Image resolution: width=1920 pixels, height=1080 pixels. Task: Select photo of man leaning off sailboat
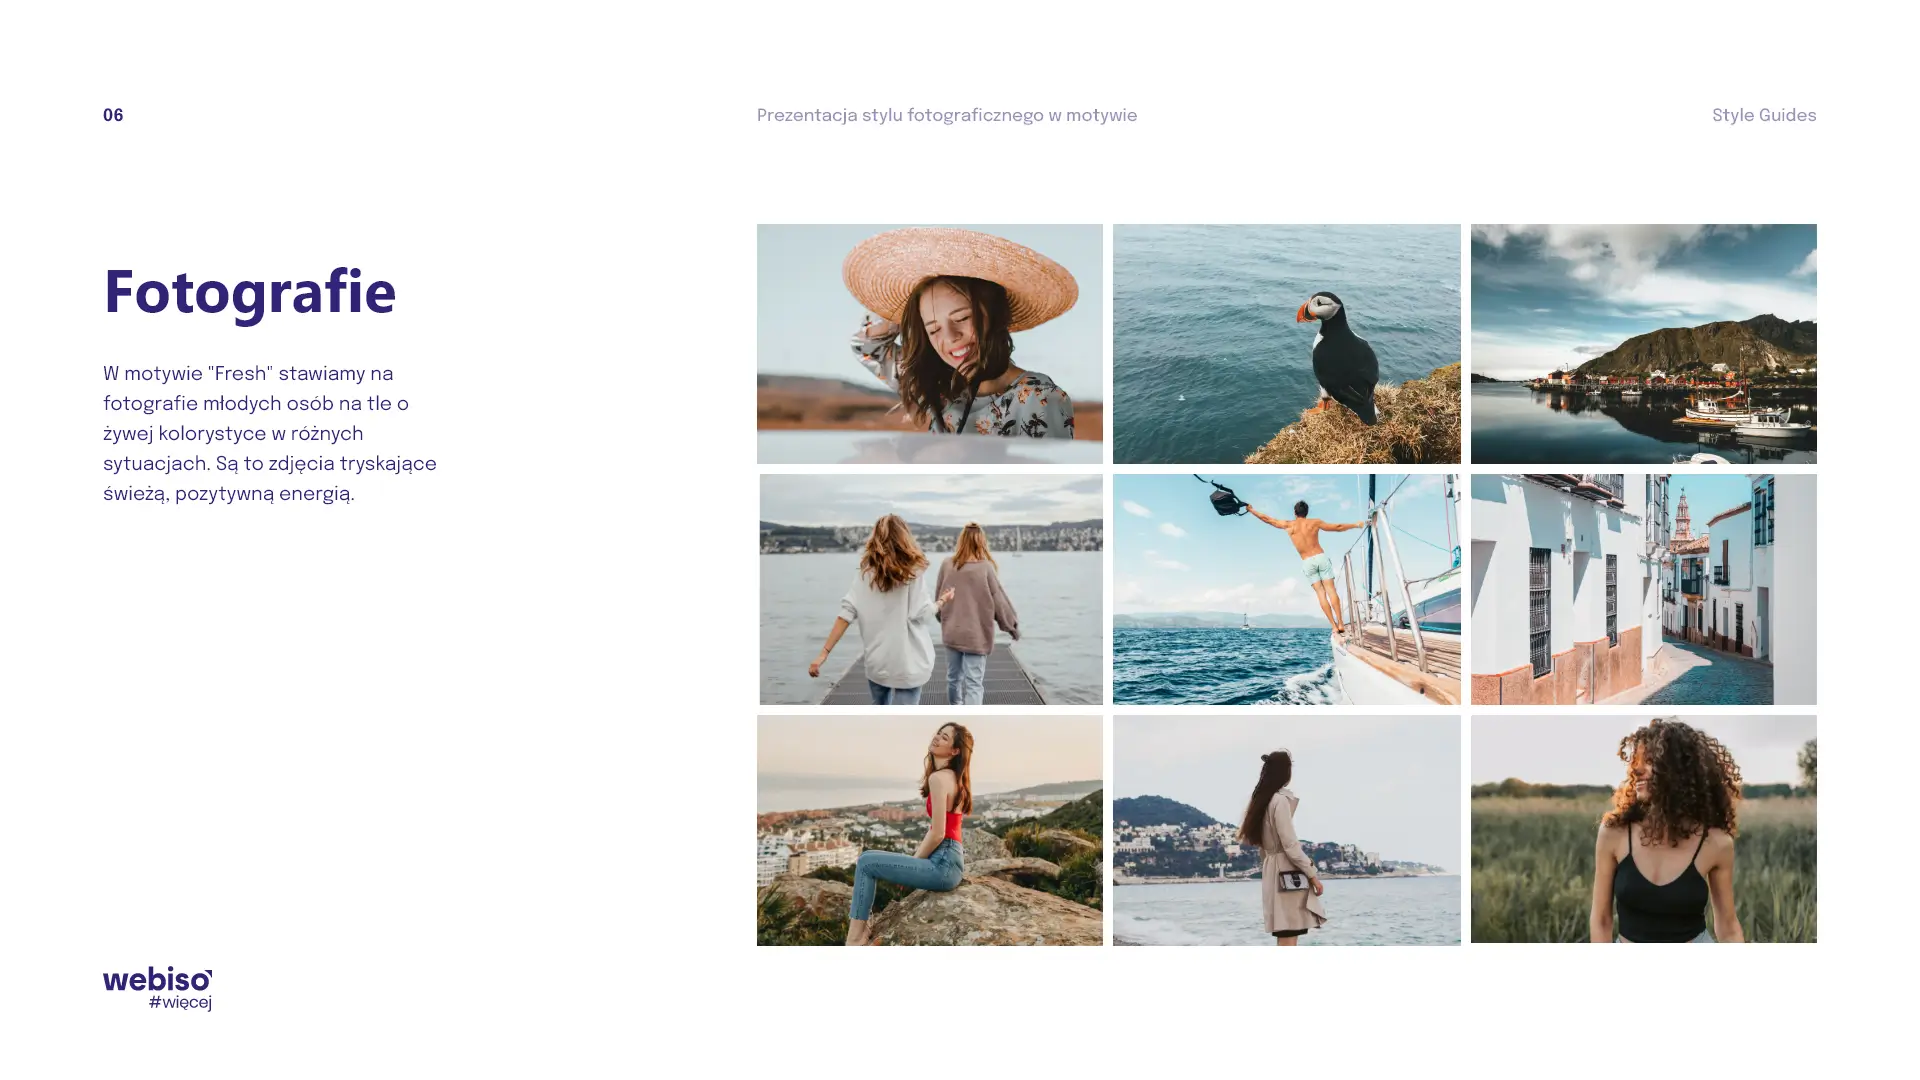click(1286, 589)
